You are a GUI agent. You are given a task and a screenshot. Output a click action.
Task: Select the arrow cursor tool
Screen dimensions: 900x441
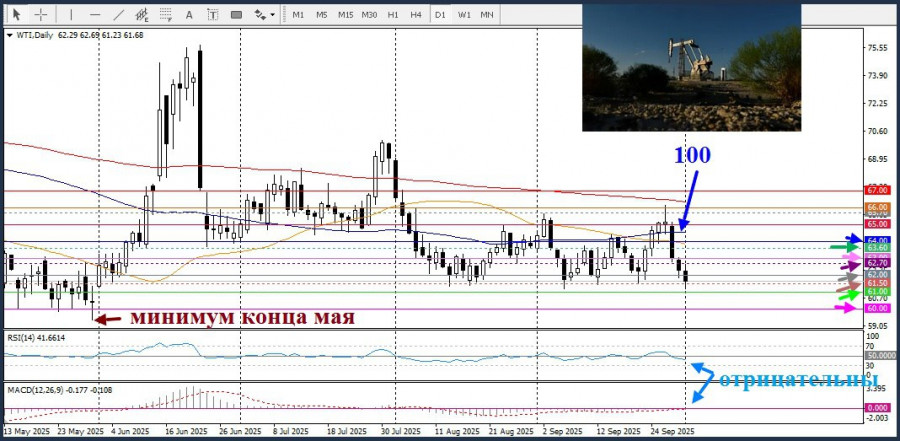coord(16,15)
